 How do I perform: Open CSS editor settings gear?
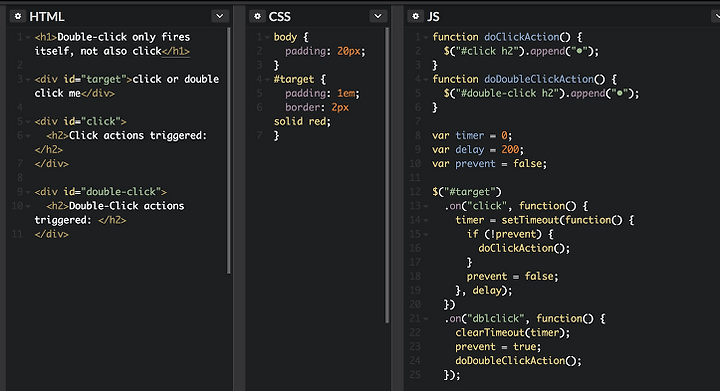(258, 17)
